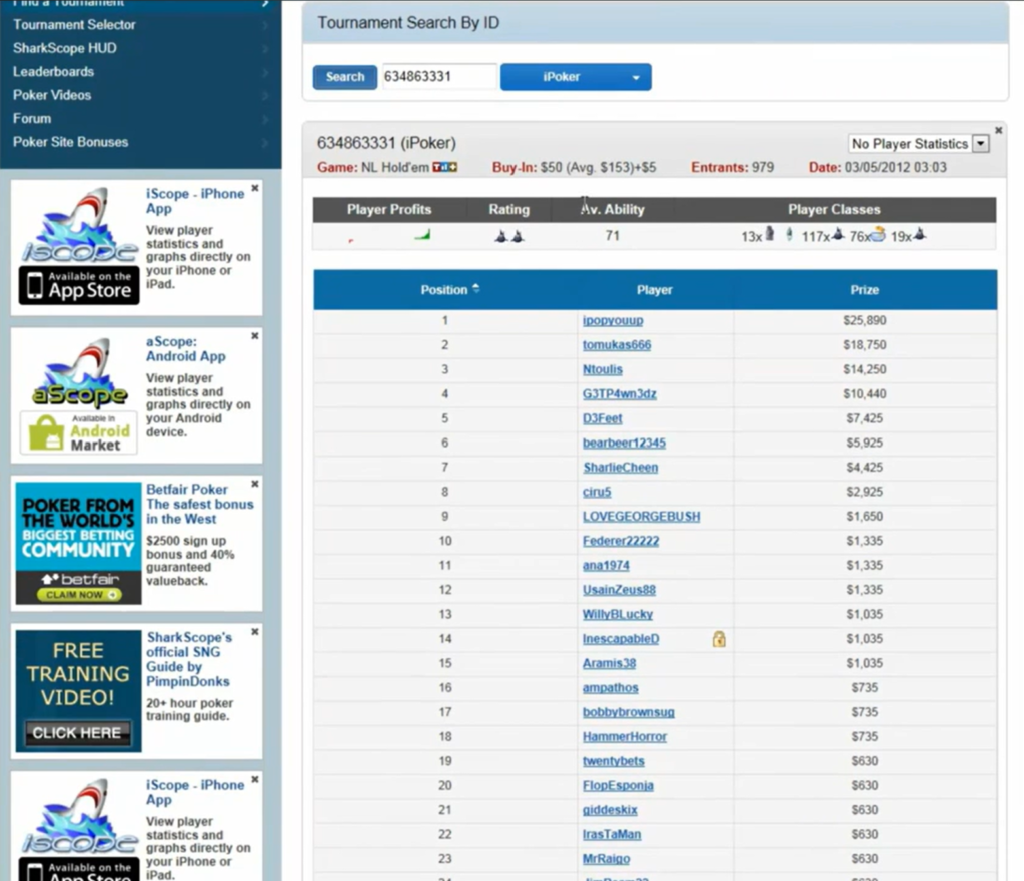Open player LOVEGEORGEBUSH's profile
The height and width of the screenshot is (881, 1024).
pyautogui.click(x=641, y=517)
